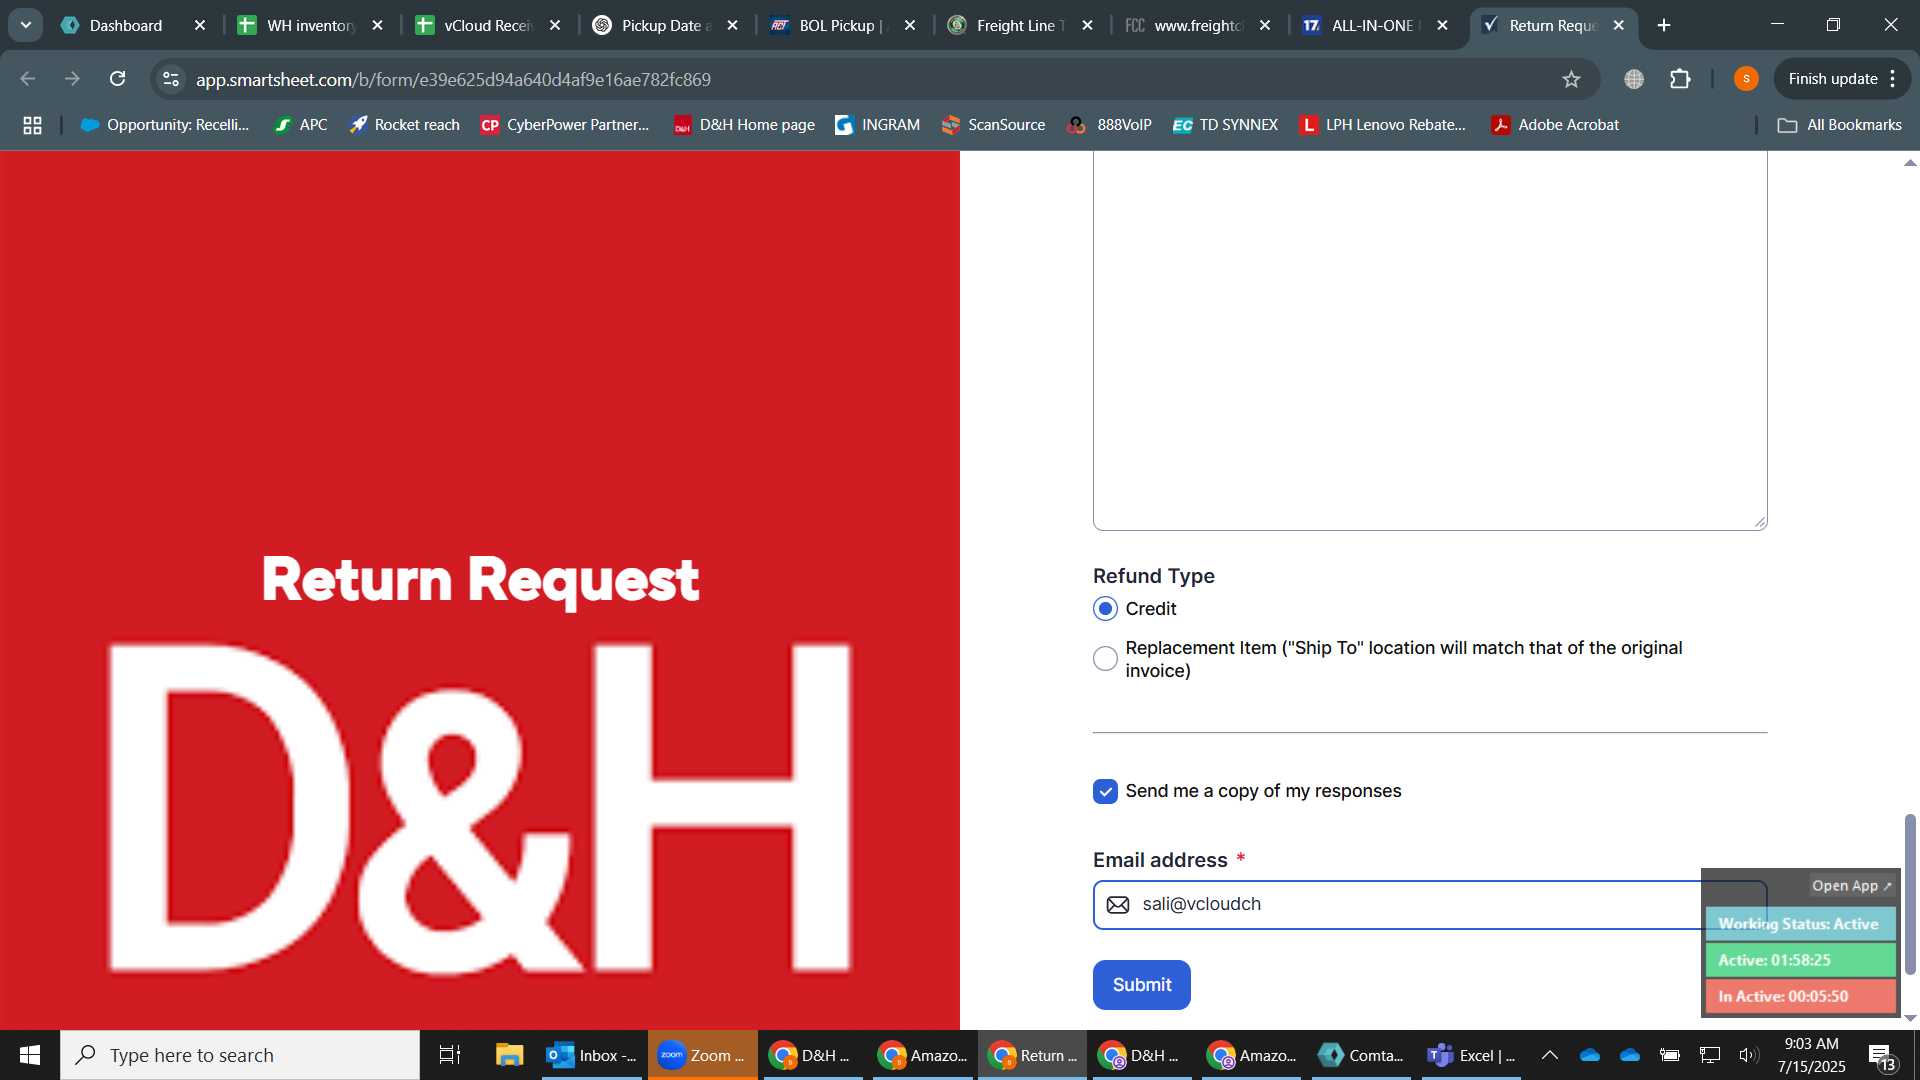Submit the Return Request form

click(x=1141, y=985)
